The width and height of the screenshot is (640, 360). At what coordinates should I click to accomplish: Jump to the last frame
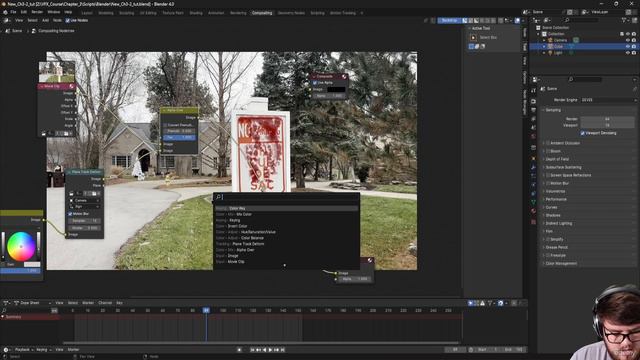click(282, 350)
